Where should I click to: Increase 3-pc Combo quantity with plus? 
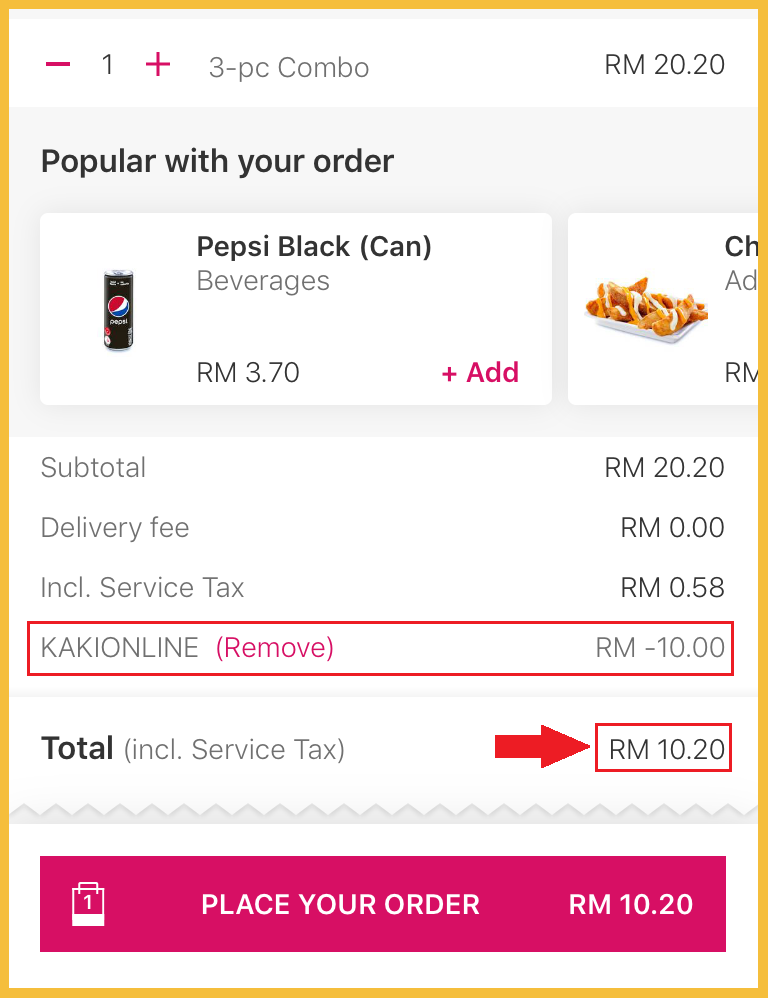tap(158, 65)
